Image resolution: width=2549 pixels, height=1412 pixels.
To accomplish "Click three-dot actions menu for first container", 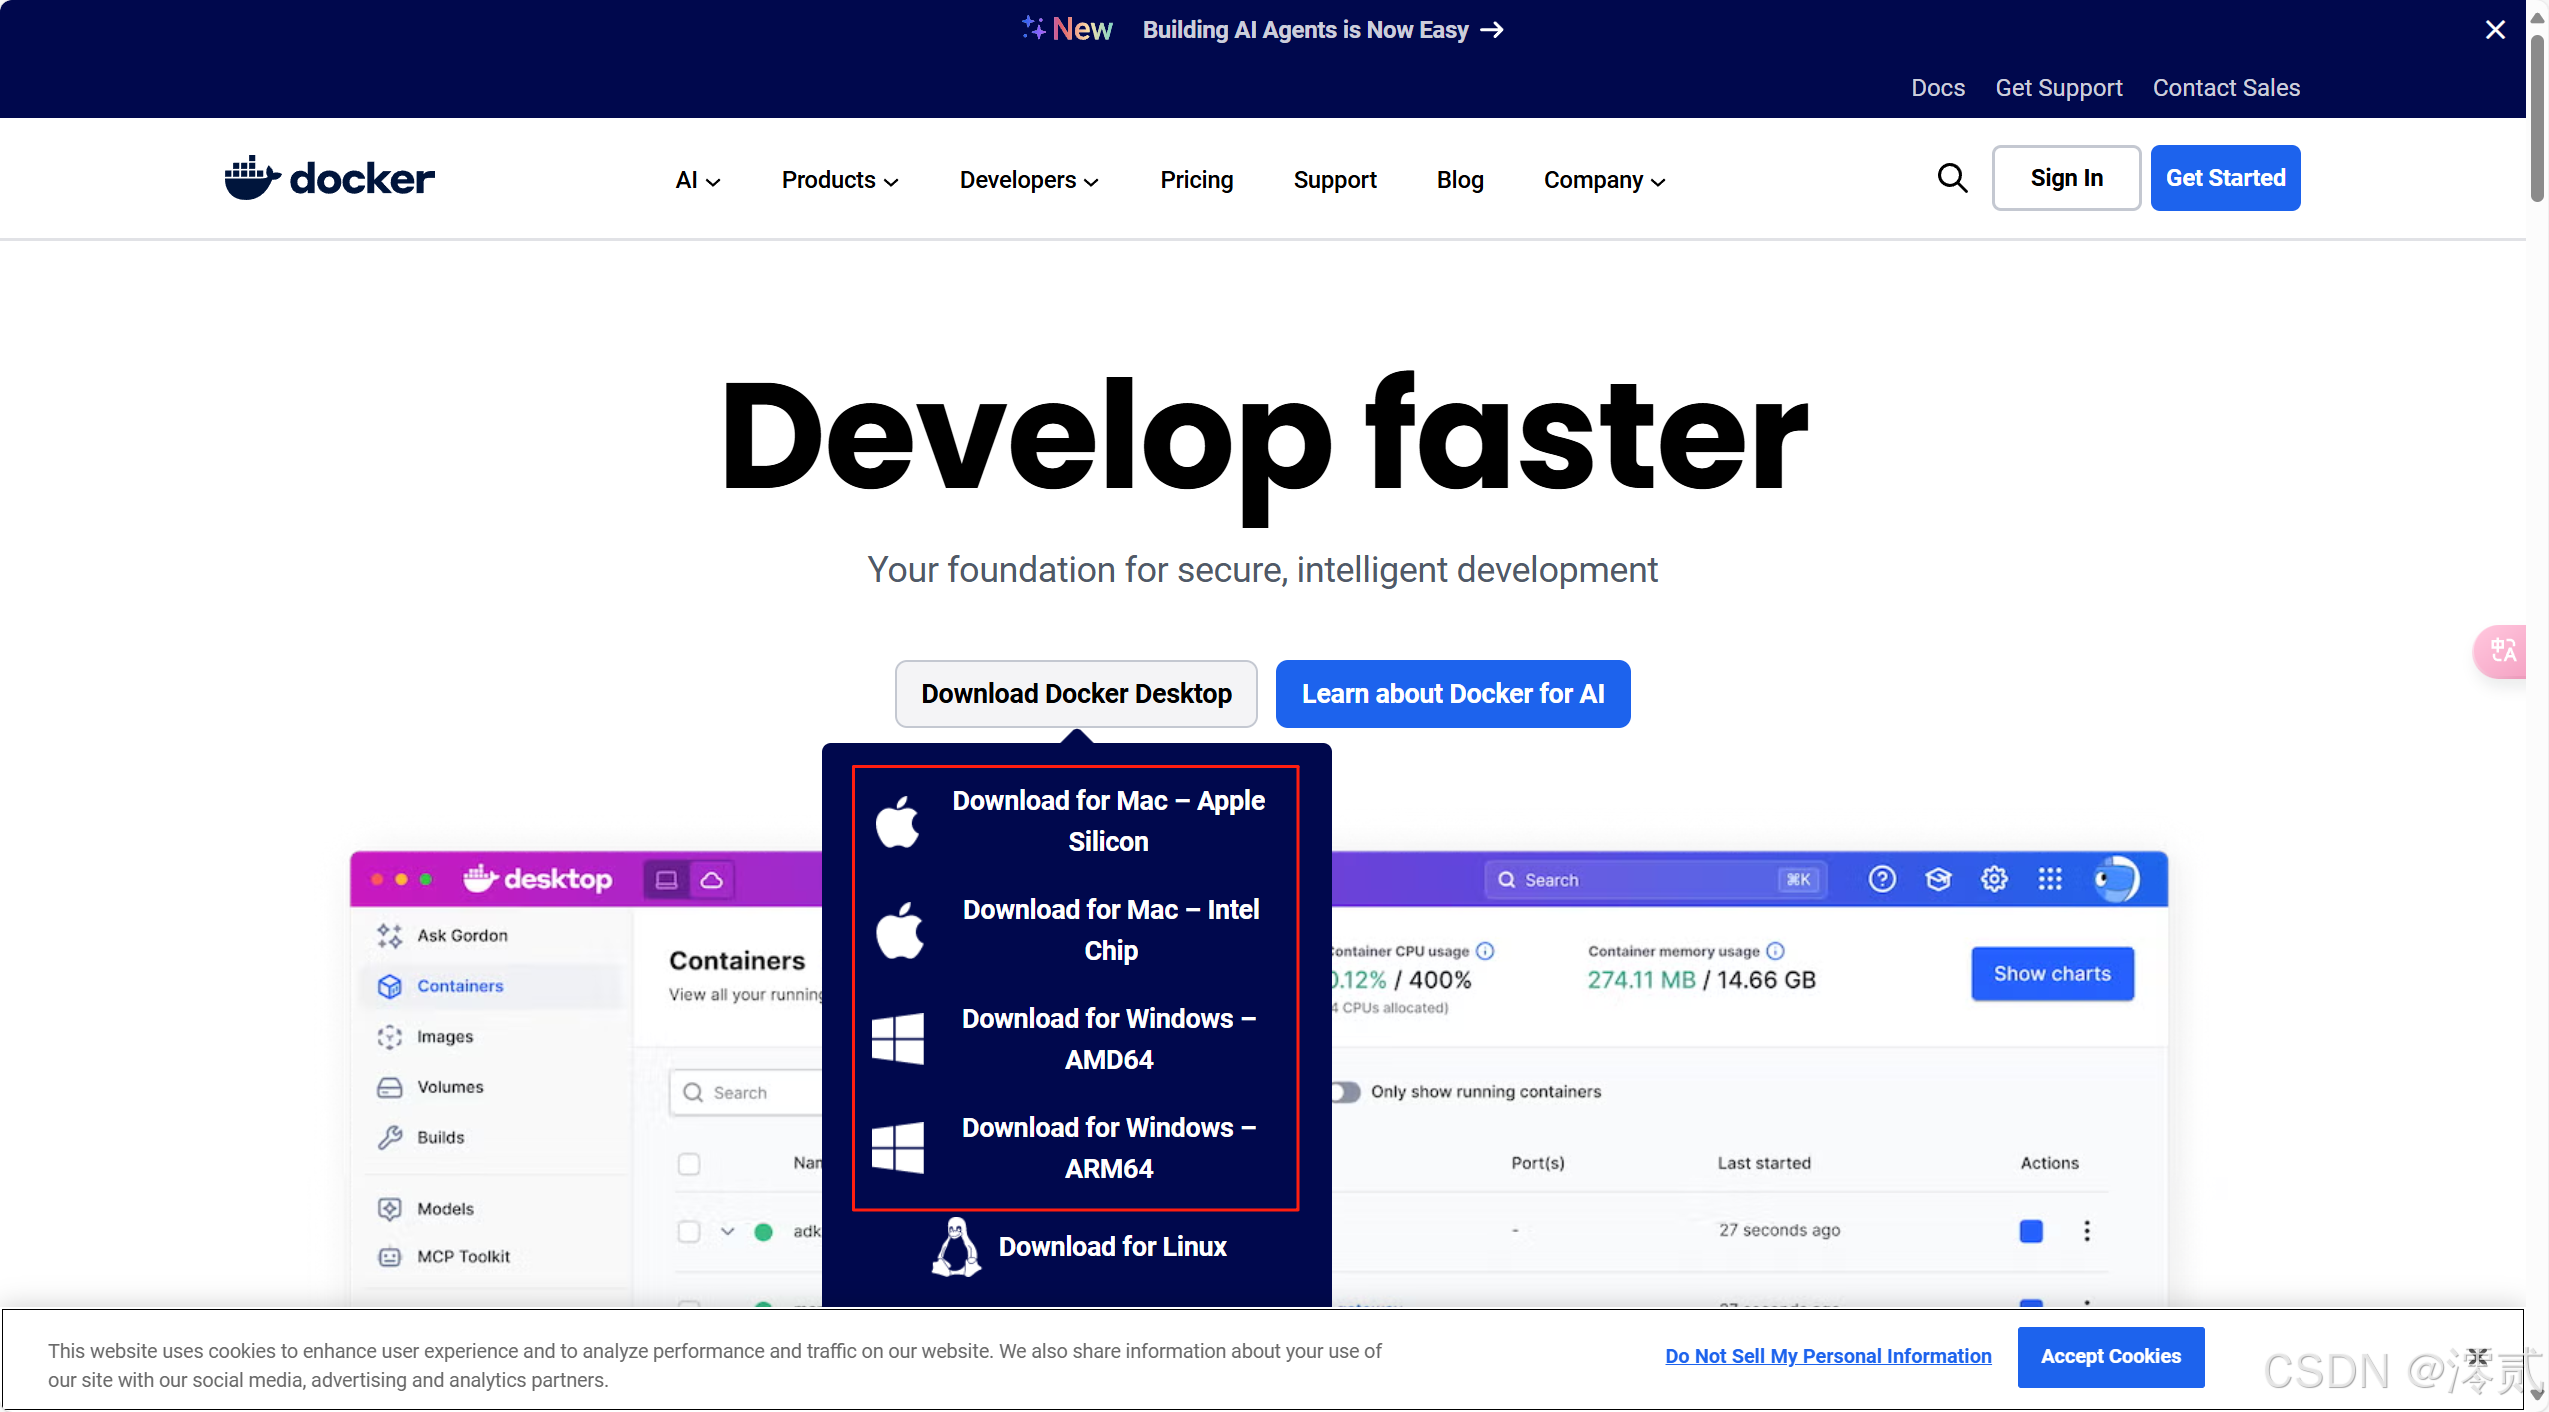I will point(2086,1231).
